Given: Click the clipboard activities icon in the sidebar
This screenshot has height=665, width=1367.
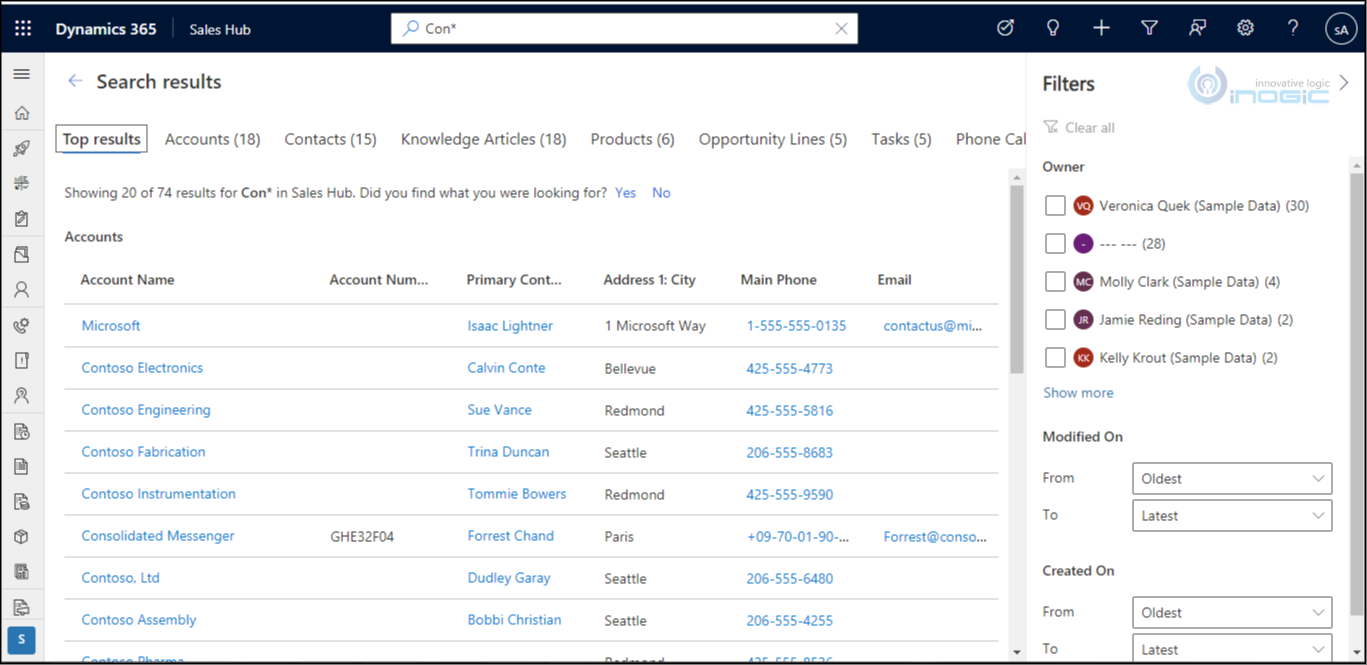Looking at the screenshot, I should [x=22, y=219].
